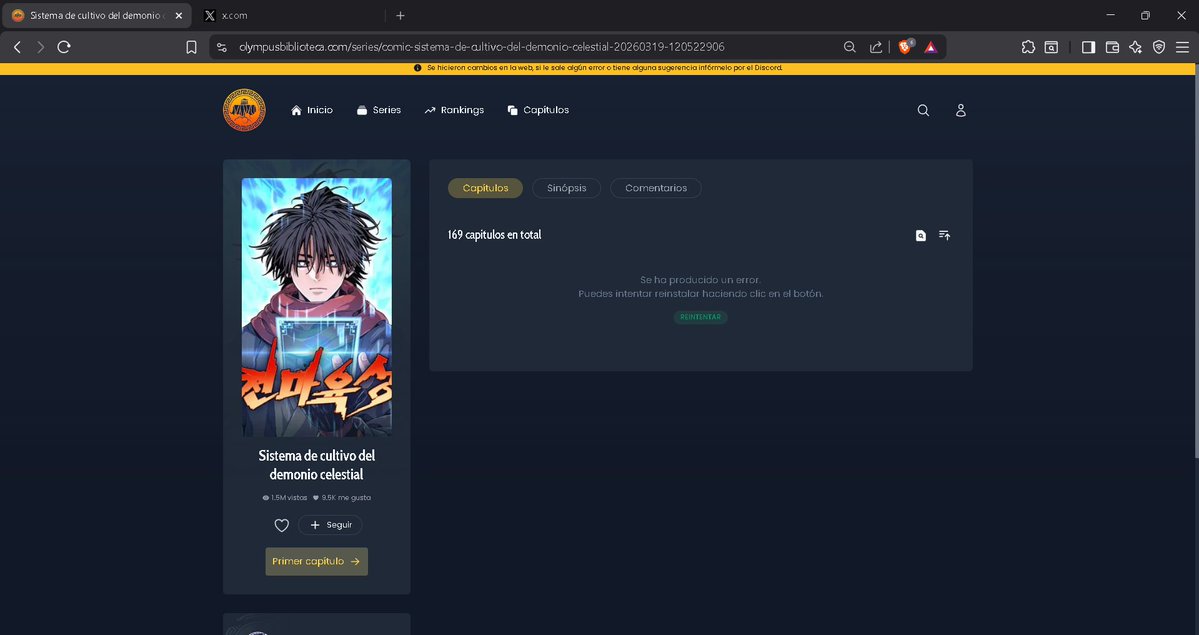The image size is (1199, 635).
Task: Open the Brave Shields lion icon
Action: pyautogui.click(x=906, y=47)
